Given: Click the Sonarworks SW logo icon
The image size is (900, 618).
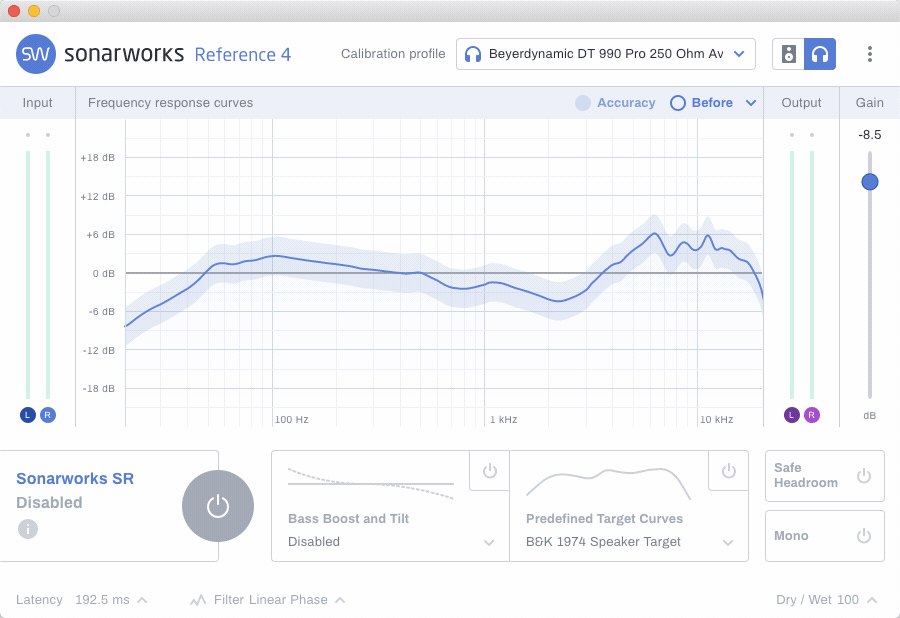Looking at the screenshot, I should coord(36,54).
